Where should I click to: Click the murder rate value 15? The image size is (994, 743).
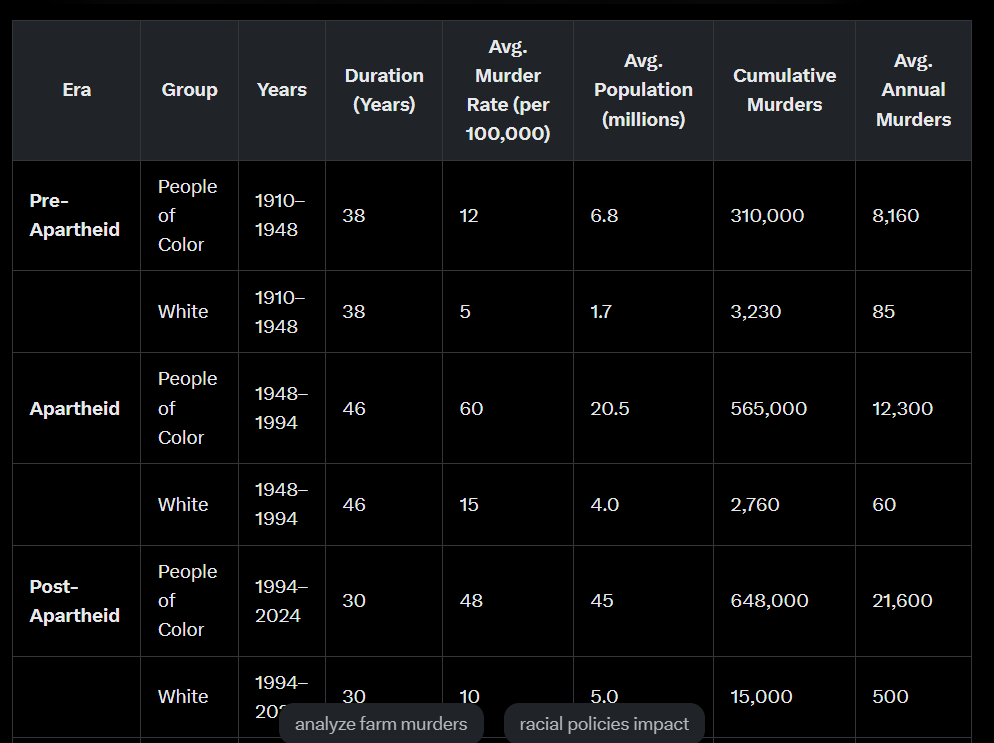click(469, 505)
